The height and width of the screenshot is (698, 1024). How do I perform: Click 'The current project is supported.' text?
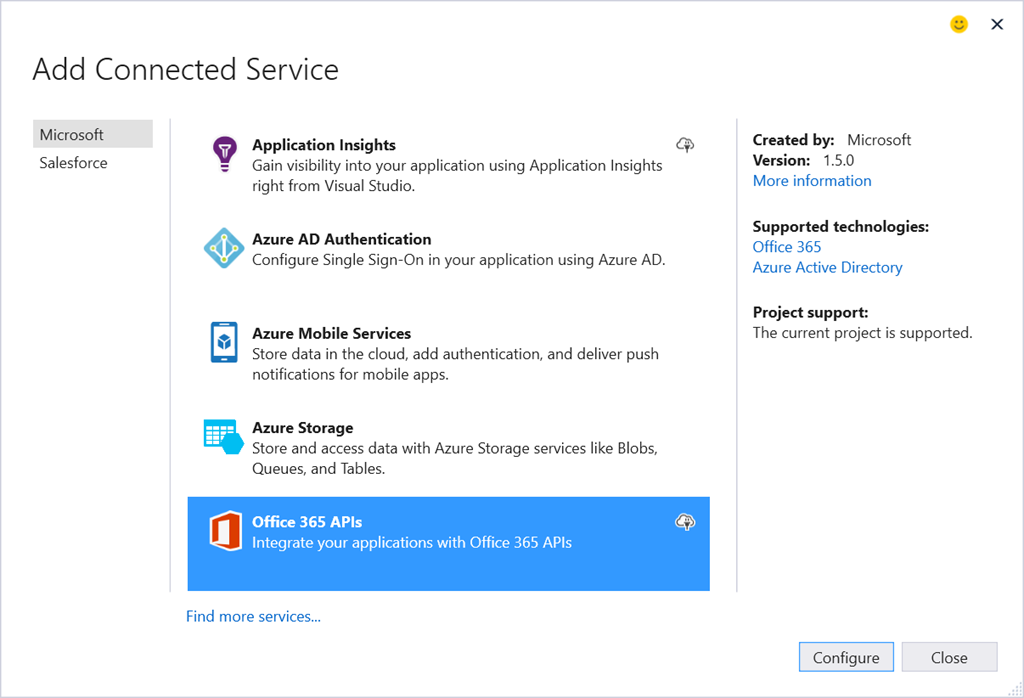pos(863,333)
